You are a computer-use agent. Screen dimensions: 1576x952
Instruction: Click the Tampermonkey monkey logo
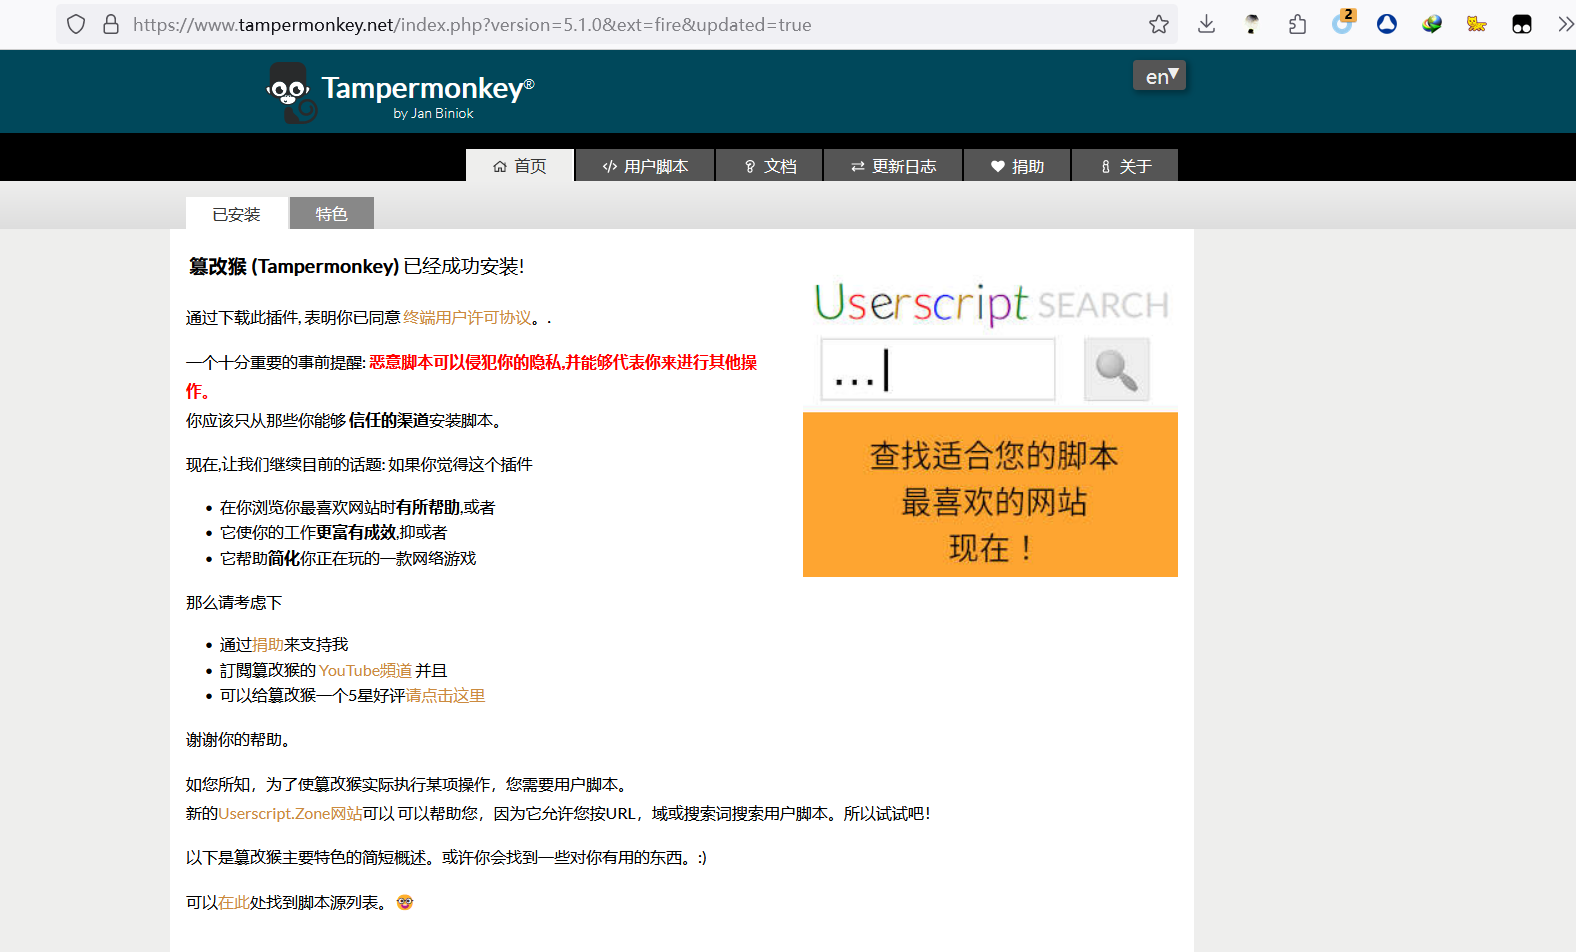click(x=291, y=93)
